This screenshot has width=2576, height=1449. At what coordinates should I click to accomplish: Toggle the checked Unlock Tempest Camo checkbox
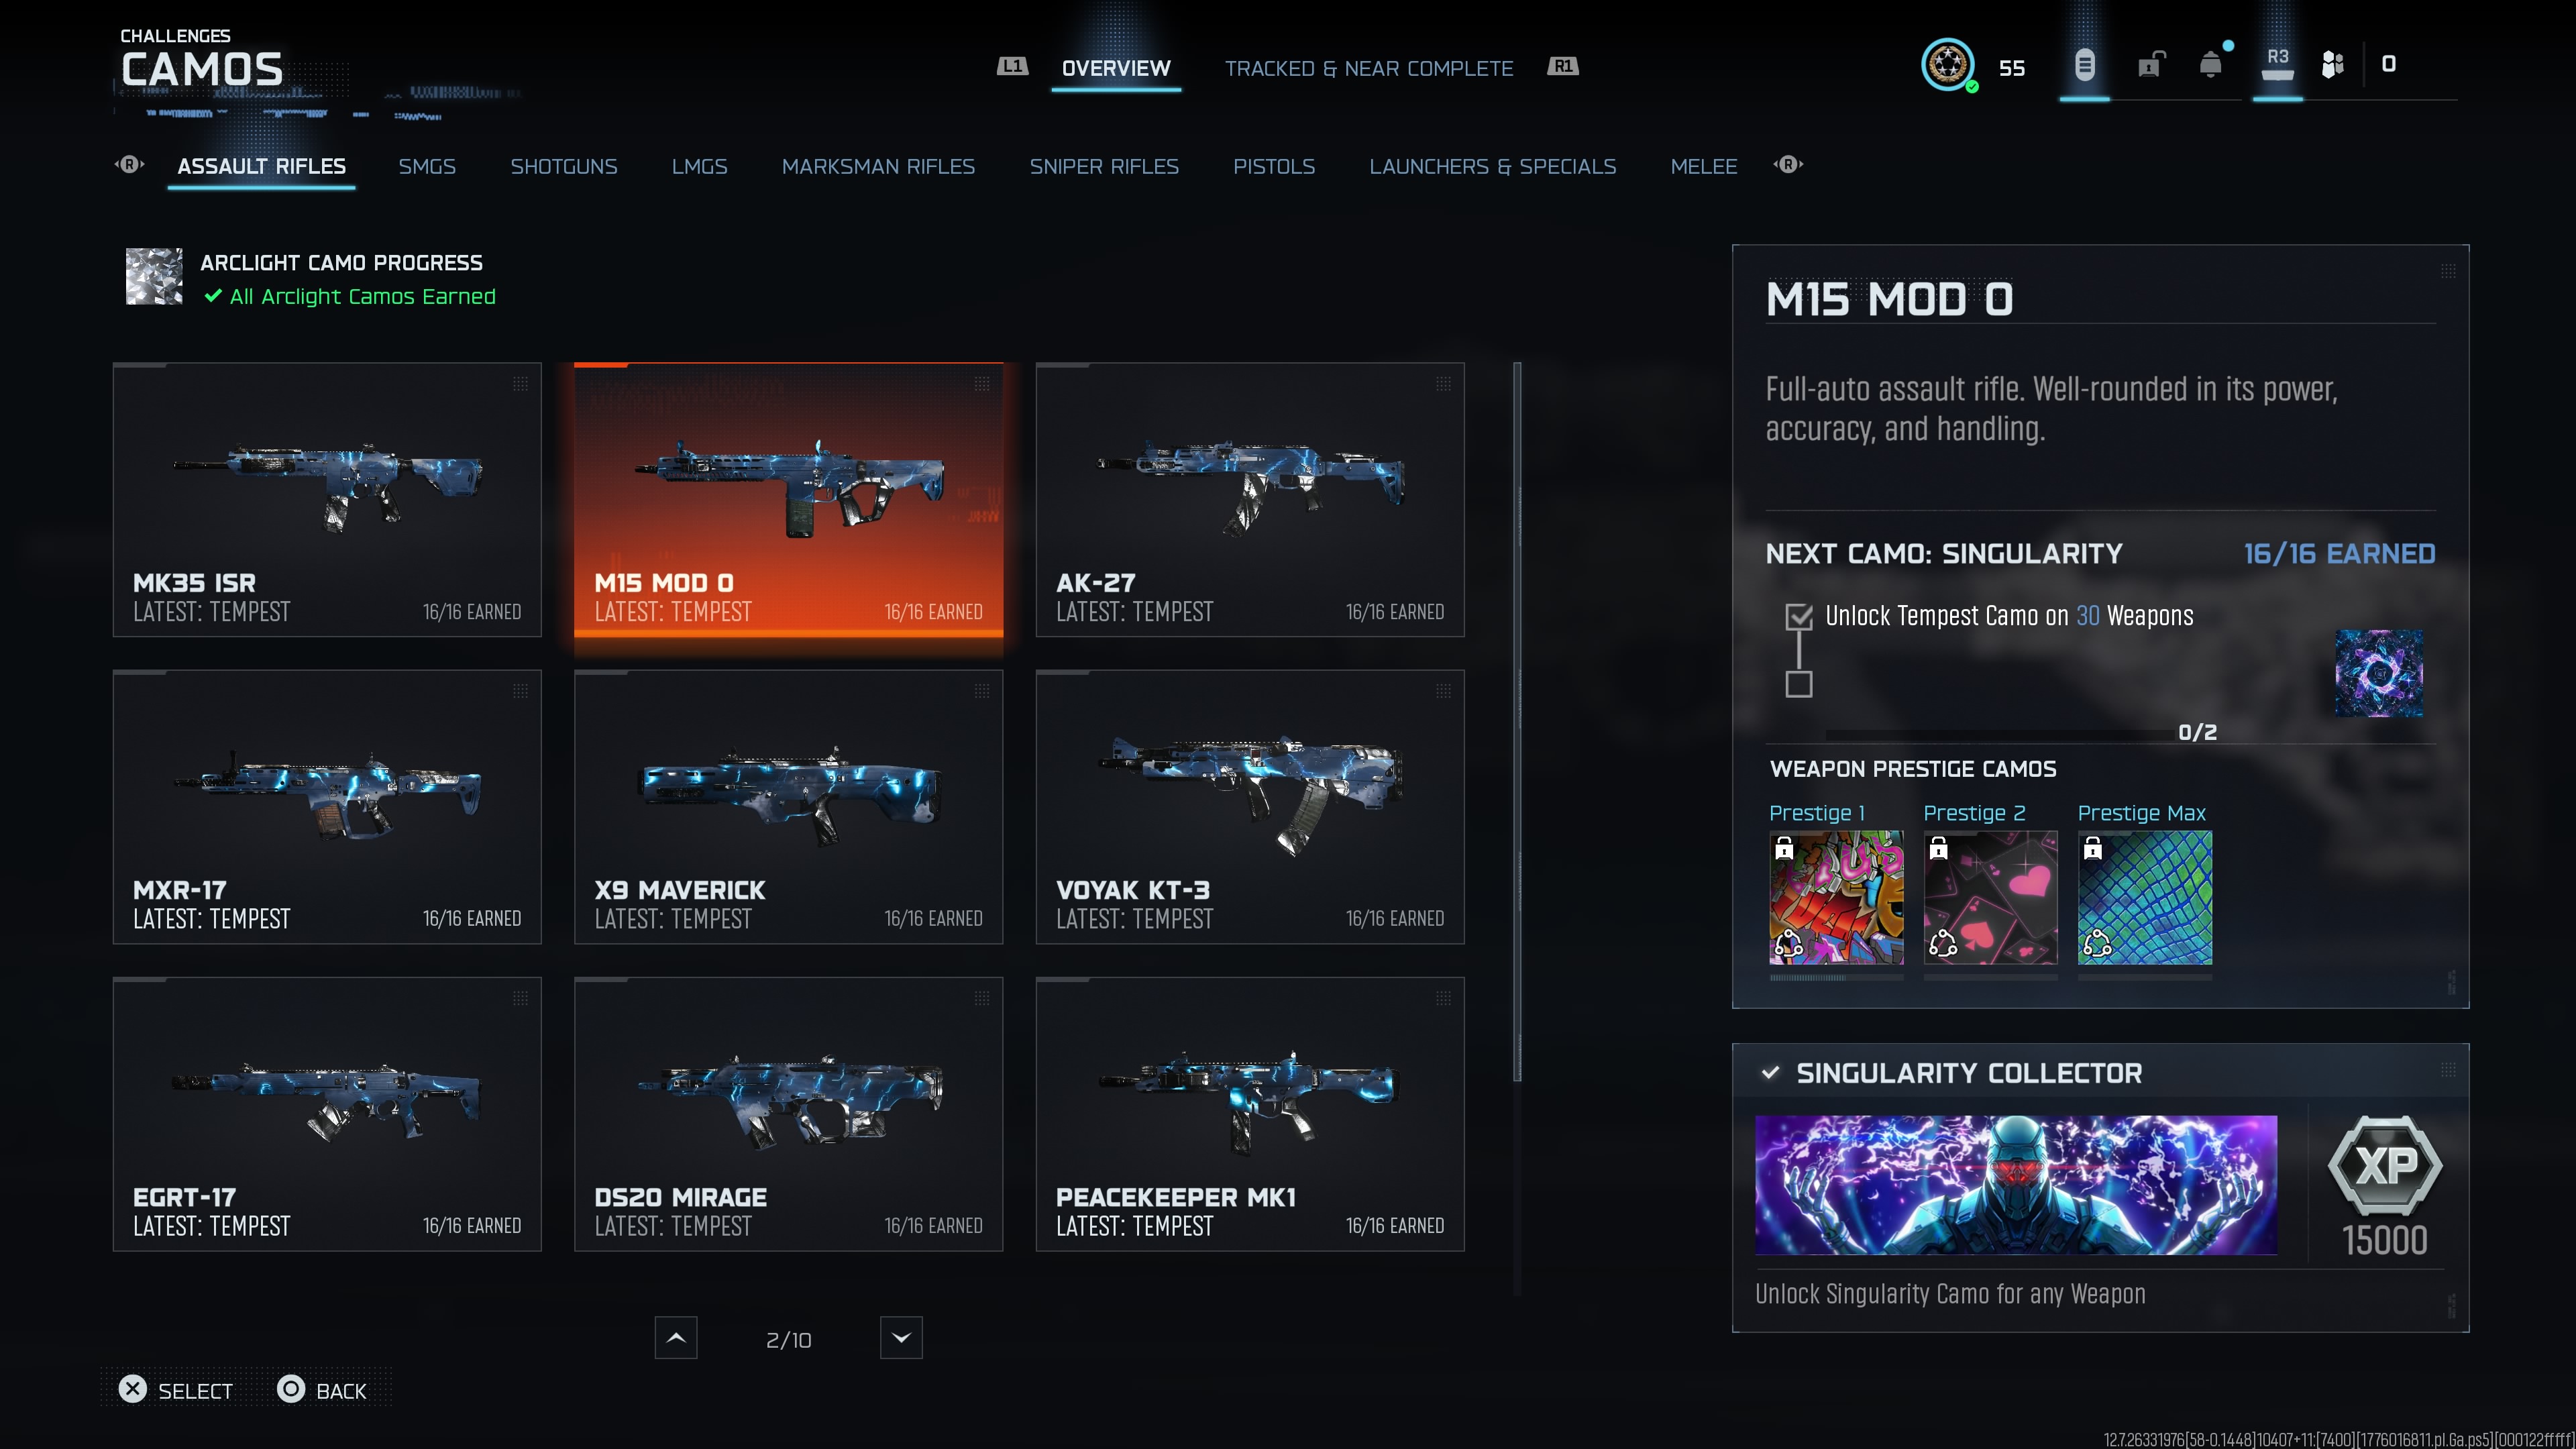click(1799, 616)
